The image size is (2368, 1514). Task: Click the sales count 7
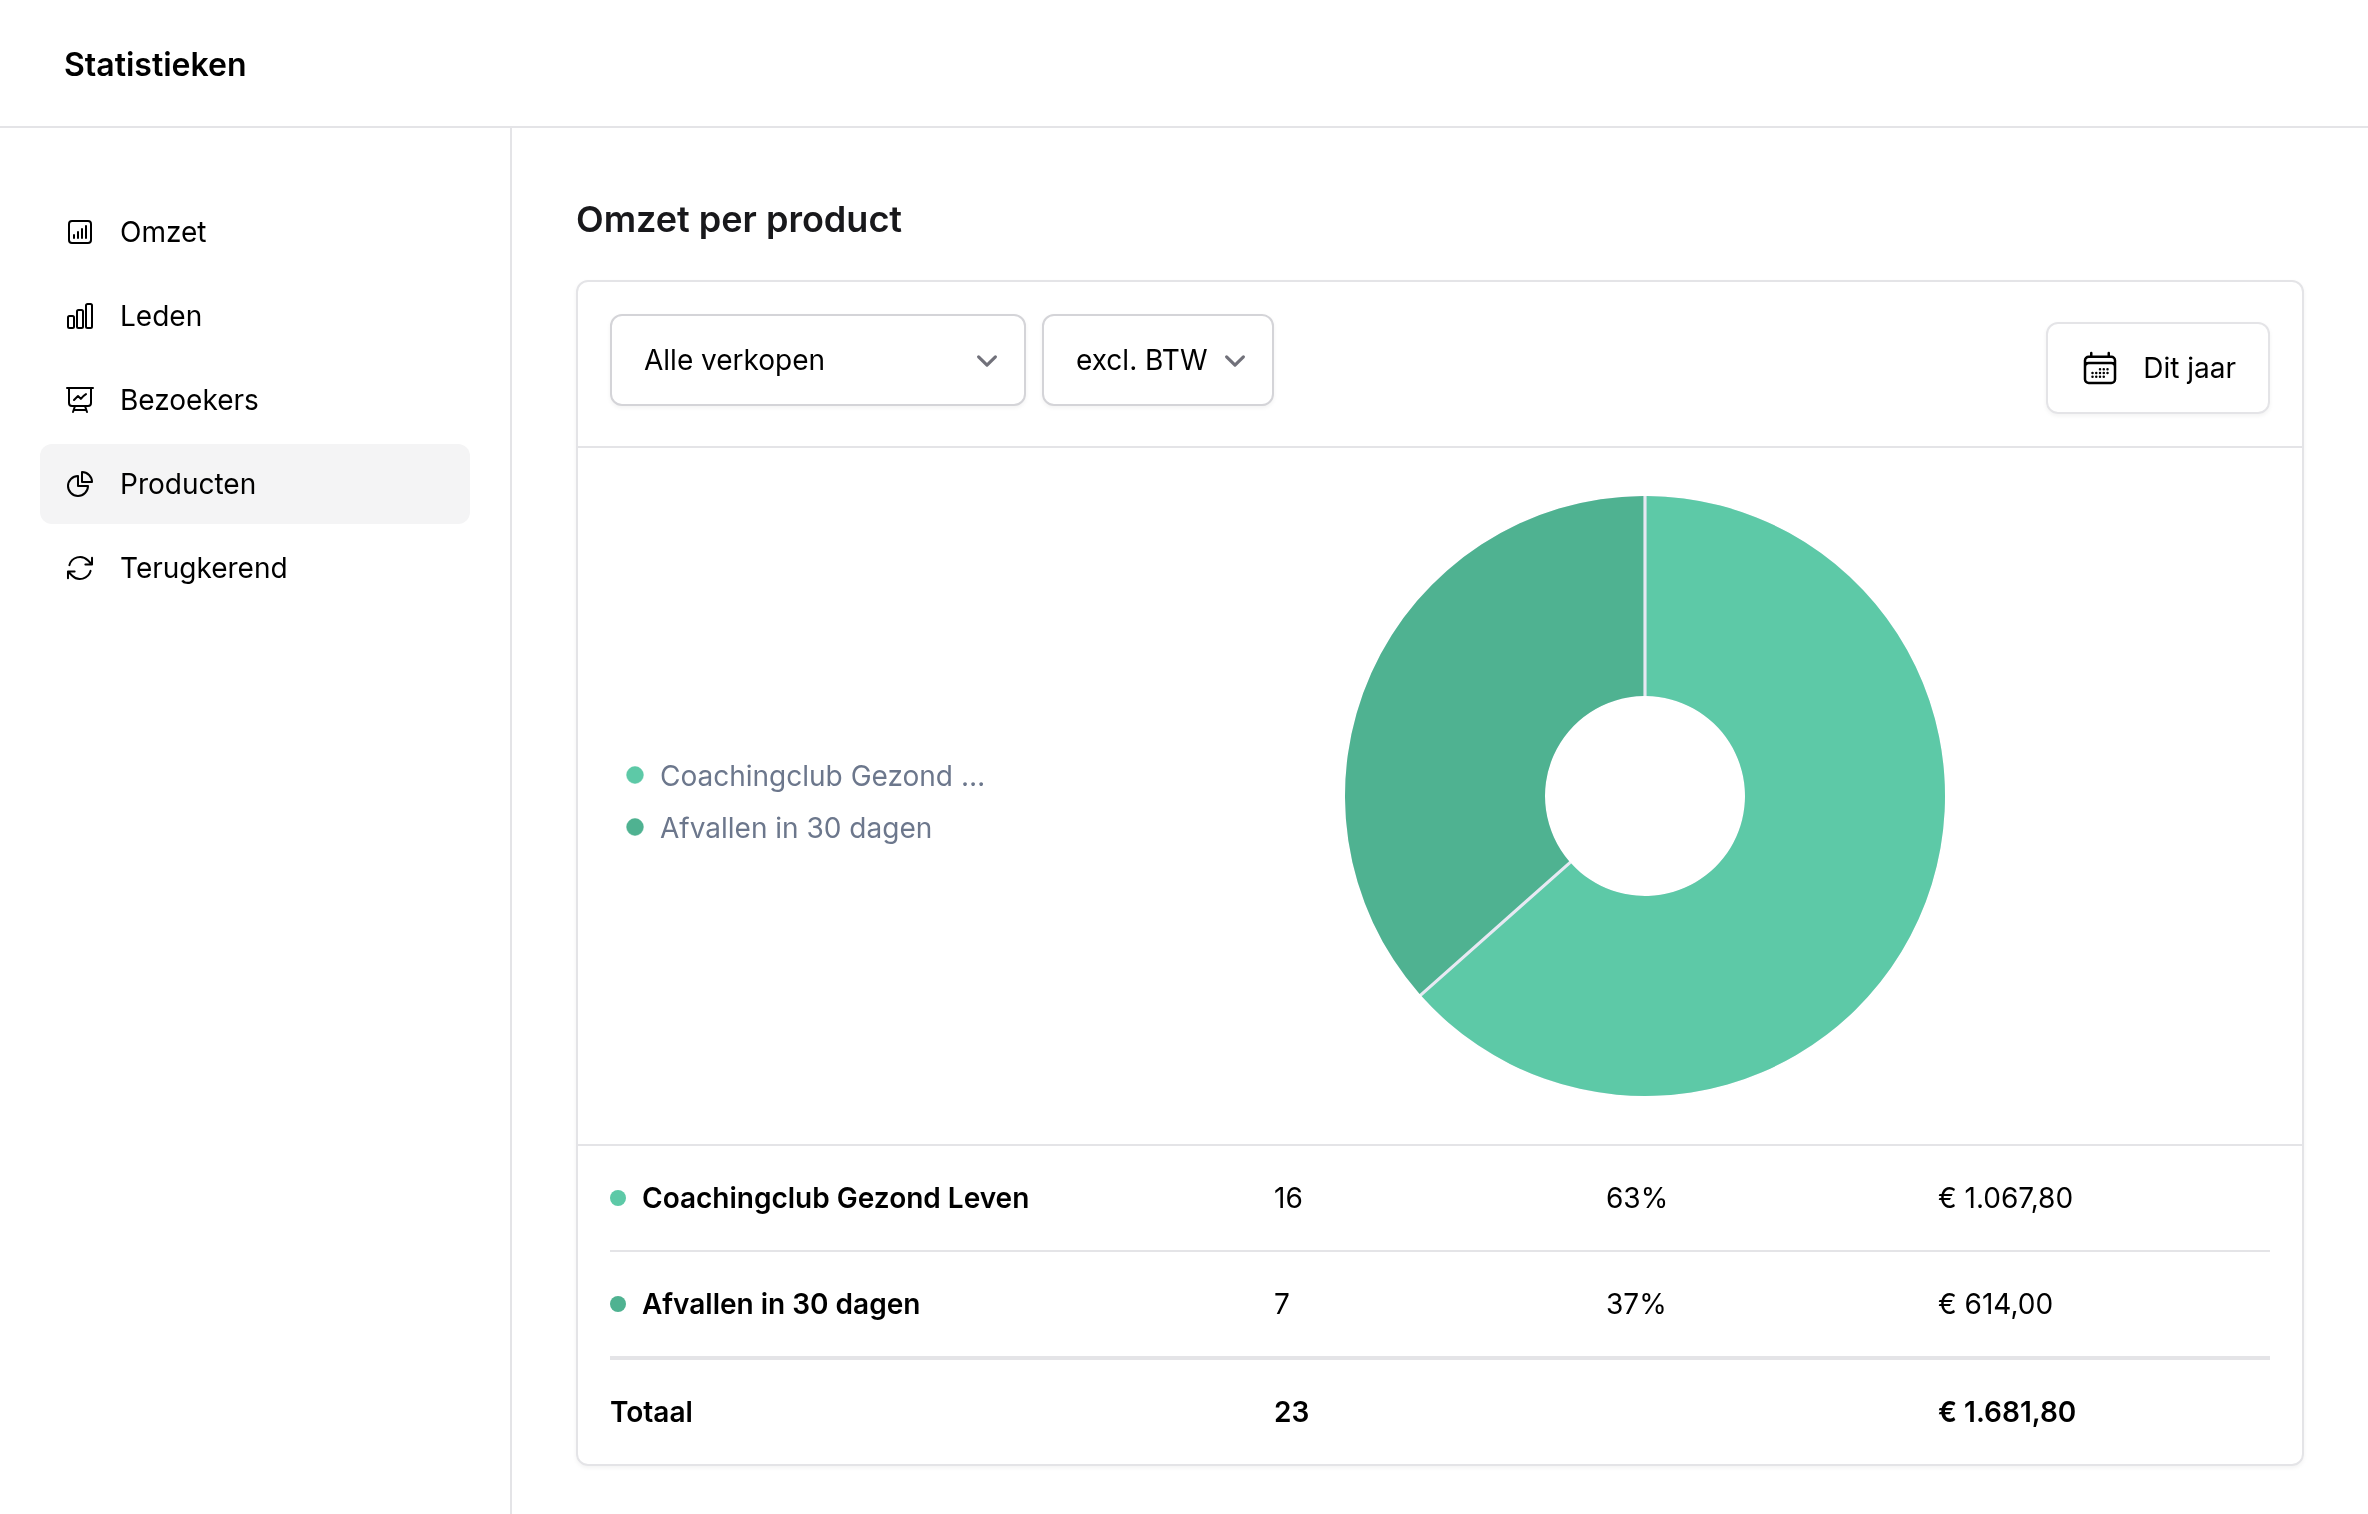tap(1282, 1304)
